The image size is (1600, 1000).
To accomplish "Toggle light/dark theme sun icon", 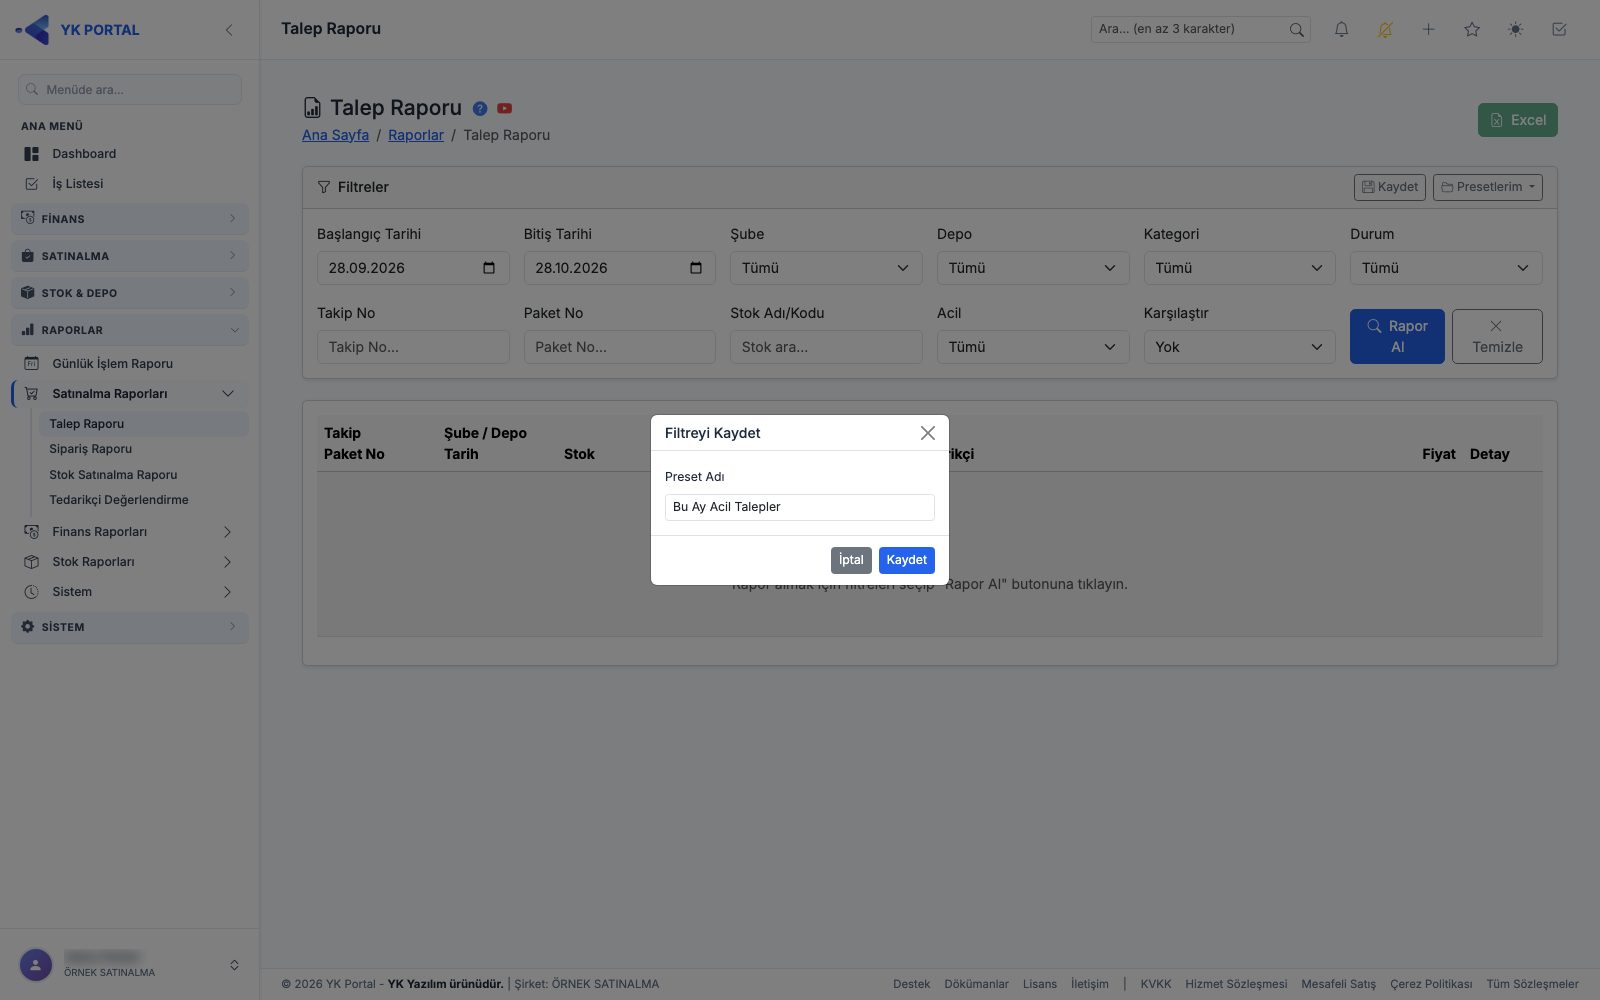I will 1515,30.
